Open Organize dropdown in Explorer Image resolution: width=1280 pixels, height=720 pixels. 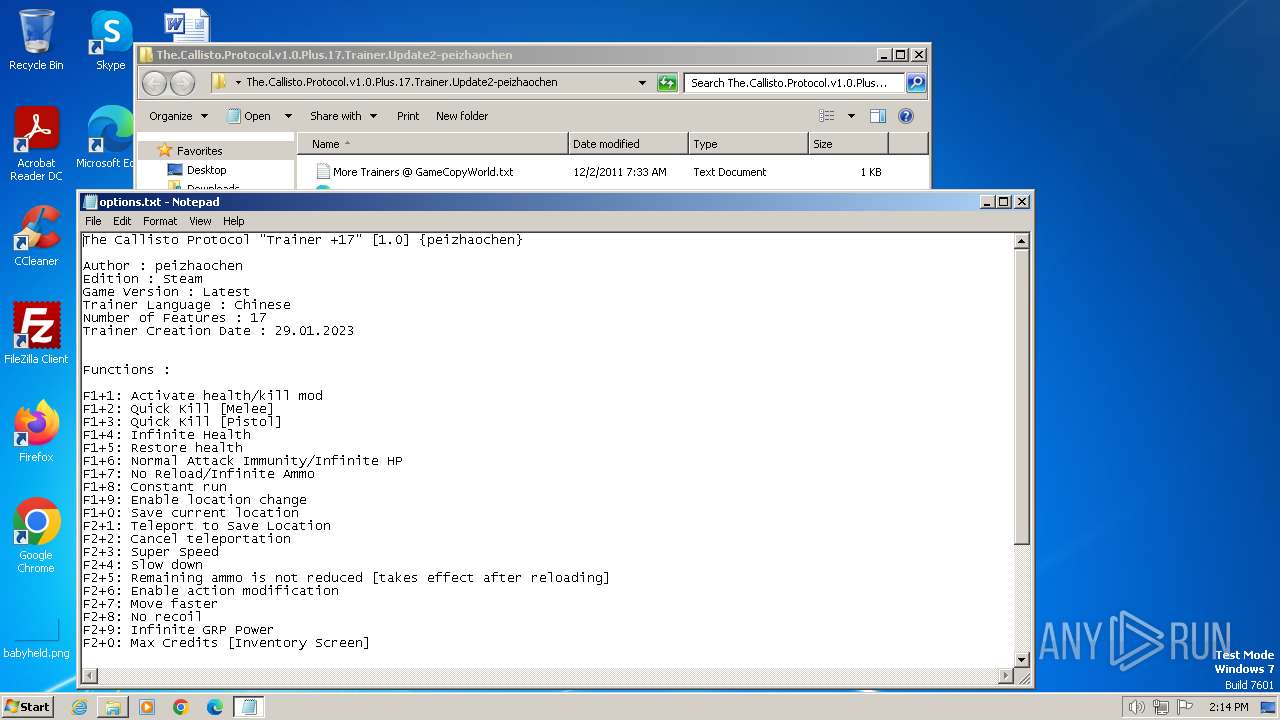178,116
